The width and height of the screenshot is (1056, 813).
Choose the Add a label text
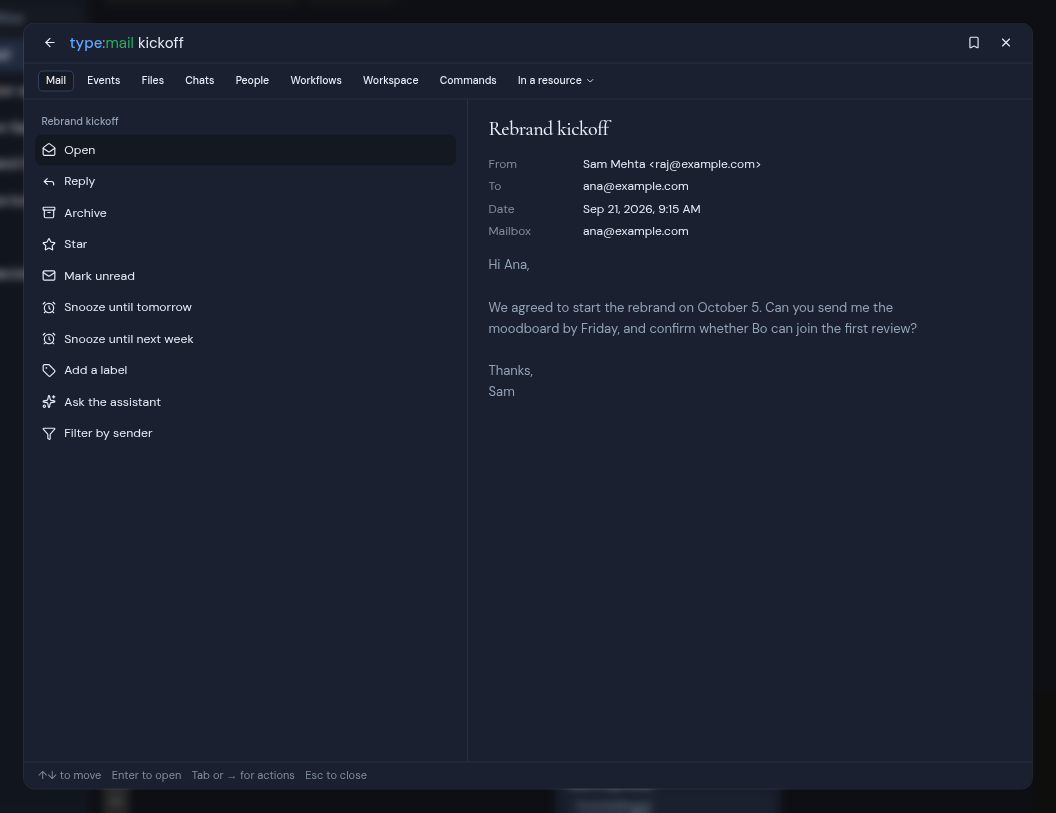tap(96, 370)
